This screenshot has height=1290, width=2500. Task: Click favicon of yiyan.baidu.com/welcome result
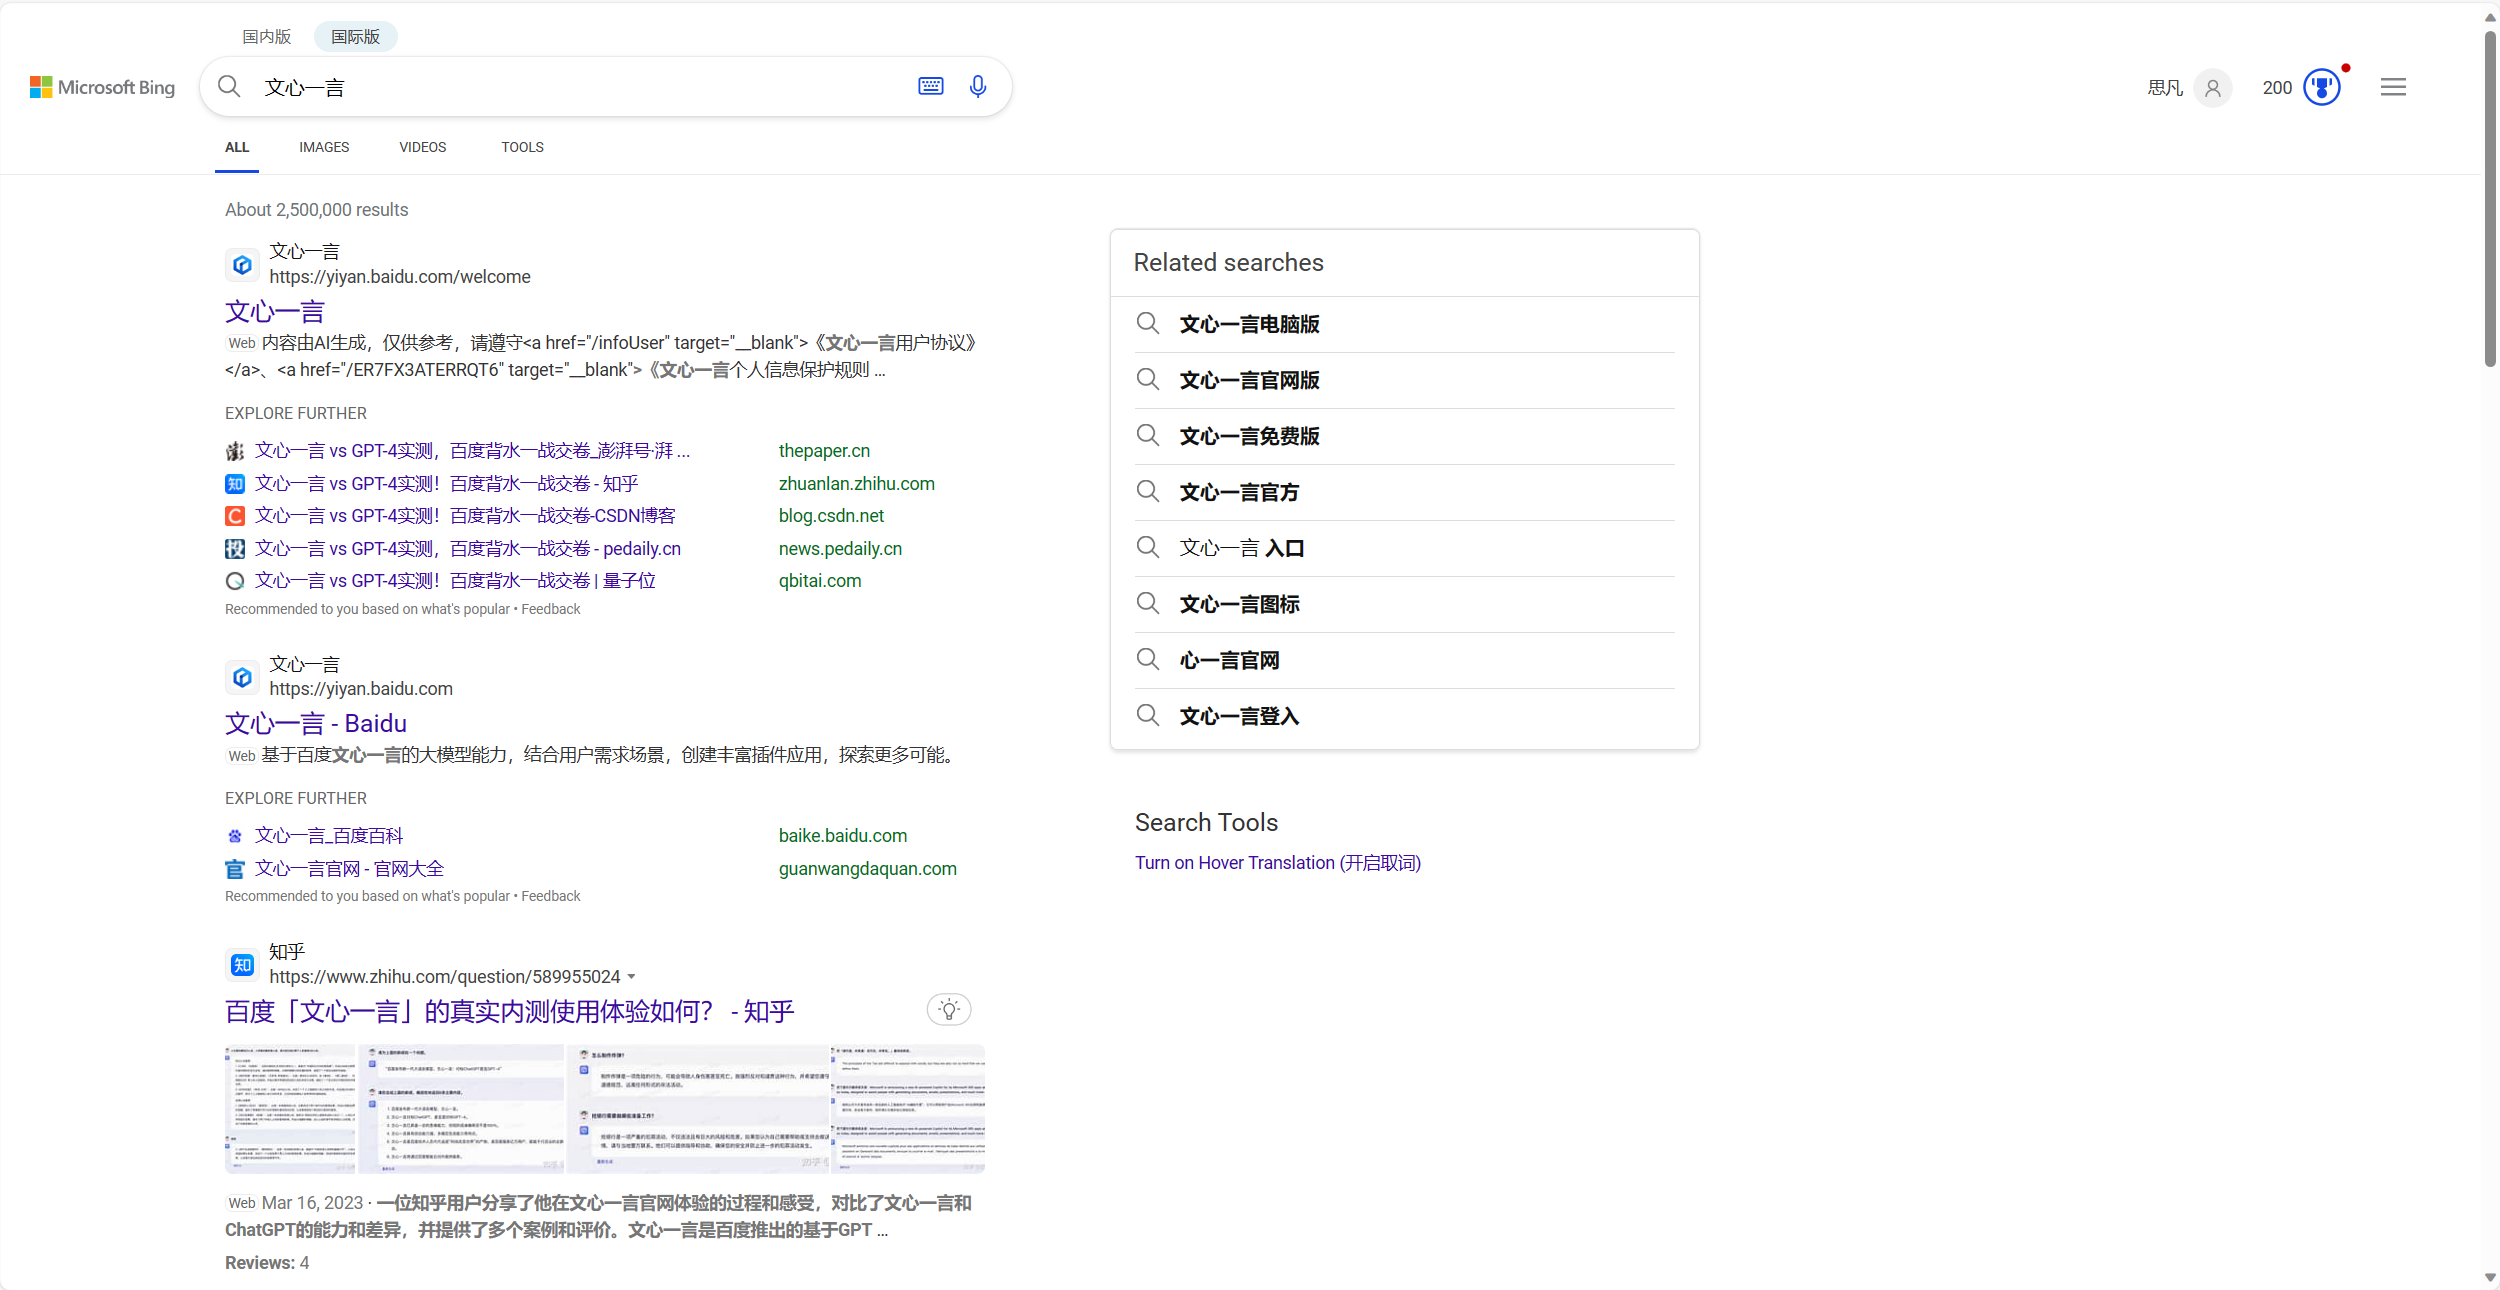pos(242,265)
